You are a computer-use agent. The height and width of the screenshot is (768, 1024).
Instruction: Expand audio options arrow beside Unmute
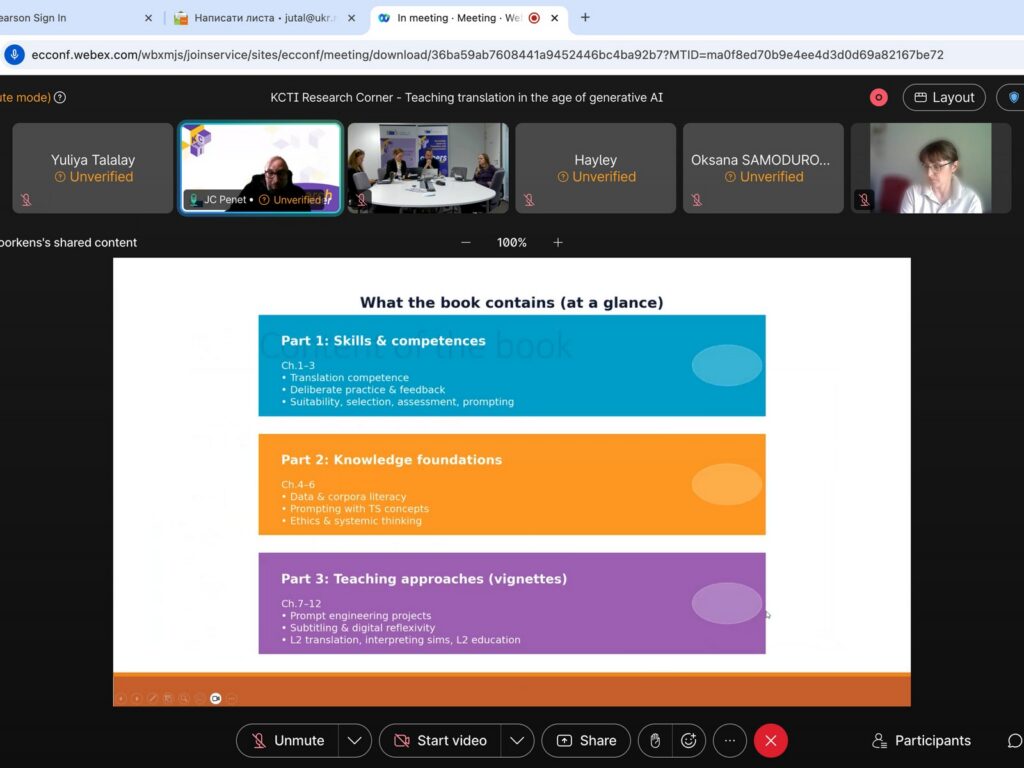[354, 740]
